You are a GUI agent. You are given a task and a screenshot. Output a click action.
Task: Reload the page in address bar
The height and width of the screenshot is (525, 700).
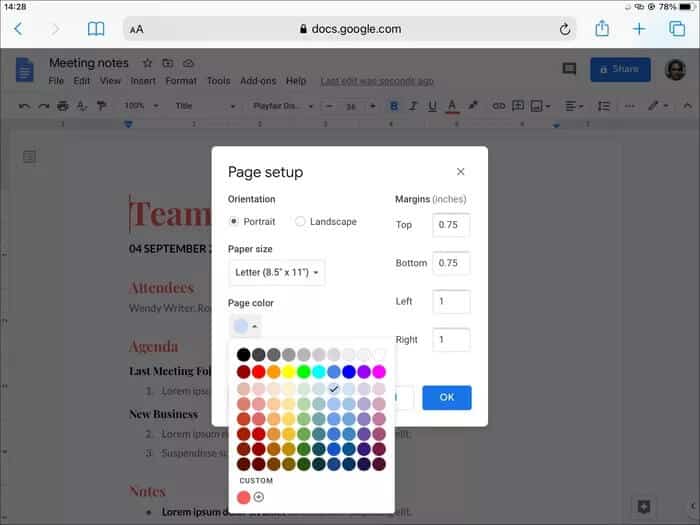(565, 30)
